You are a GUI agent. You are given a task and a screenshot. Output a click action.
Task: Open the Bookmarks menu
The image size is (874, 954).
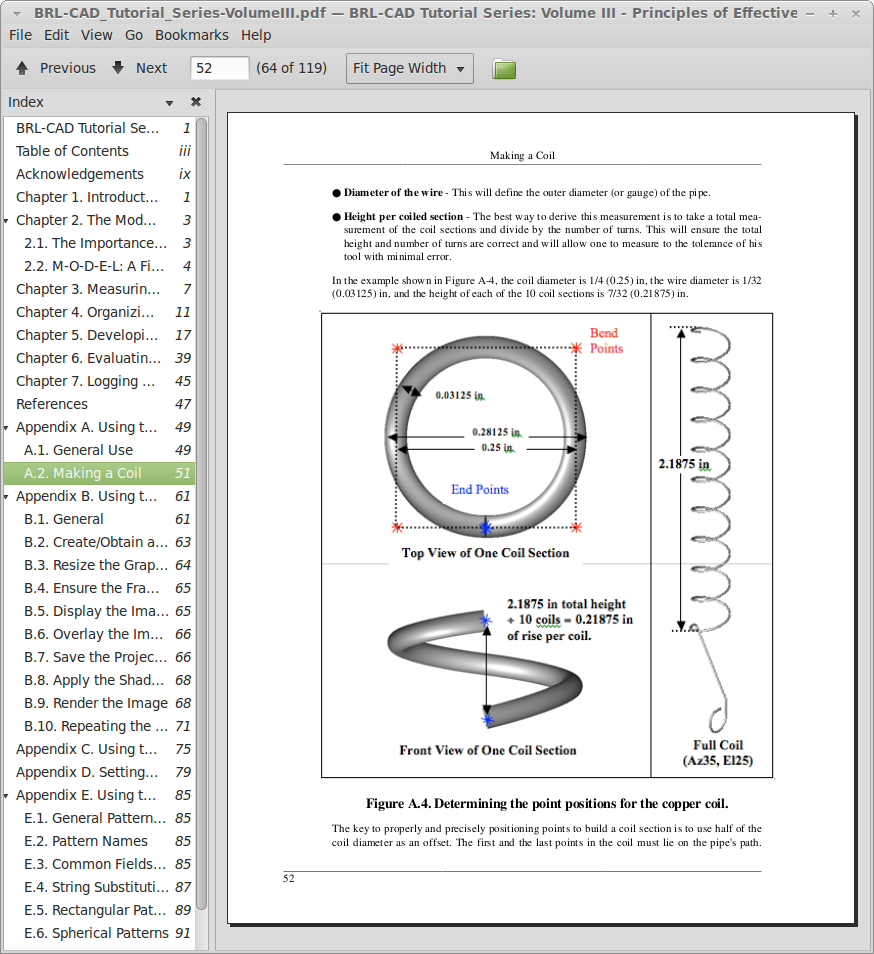pyautogui.click(x=191, y=35)
